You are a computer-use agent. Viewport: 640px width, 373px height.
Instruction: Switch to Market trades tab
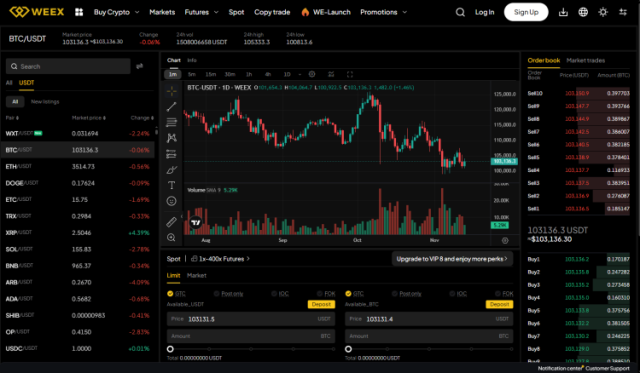click(586, 60)
